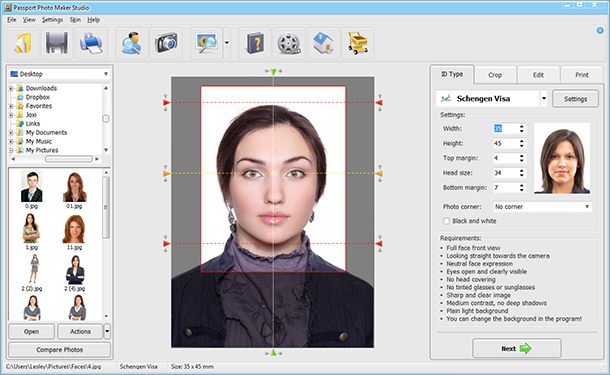Open dropdown arrow beside Actions button
The height and width of the screenshot is (375, 610).
[107, 331]
